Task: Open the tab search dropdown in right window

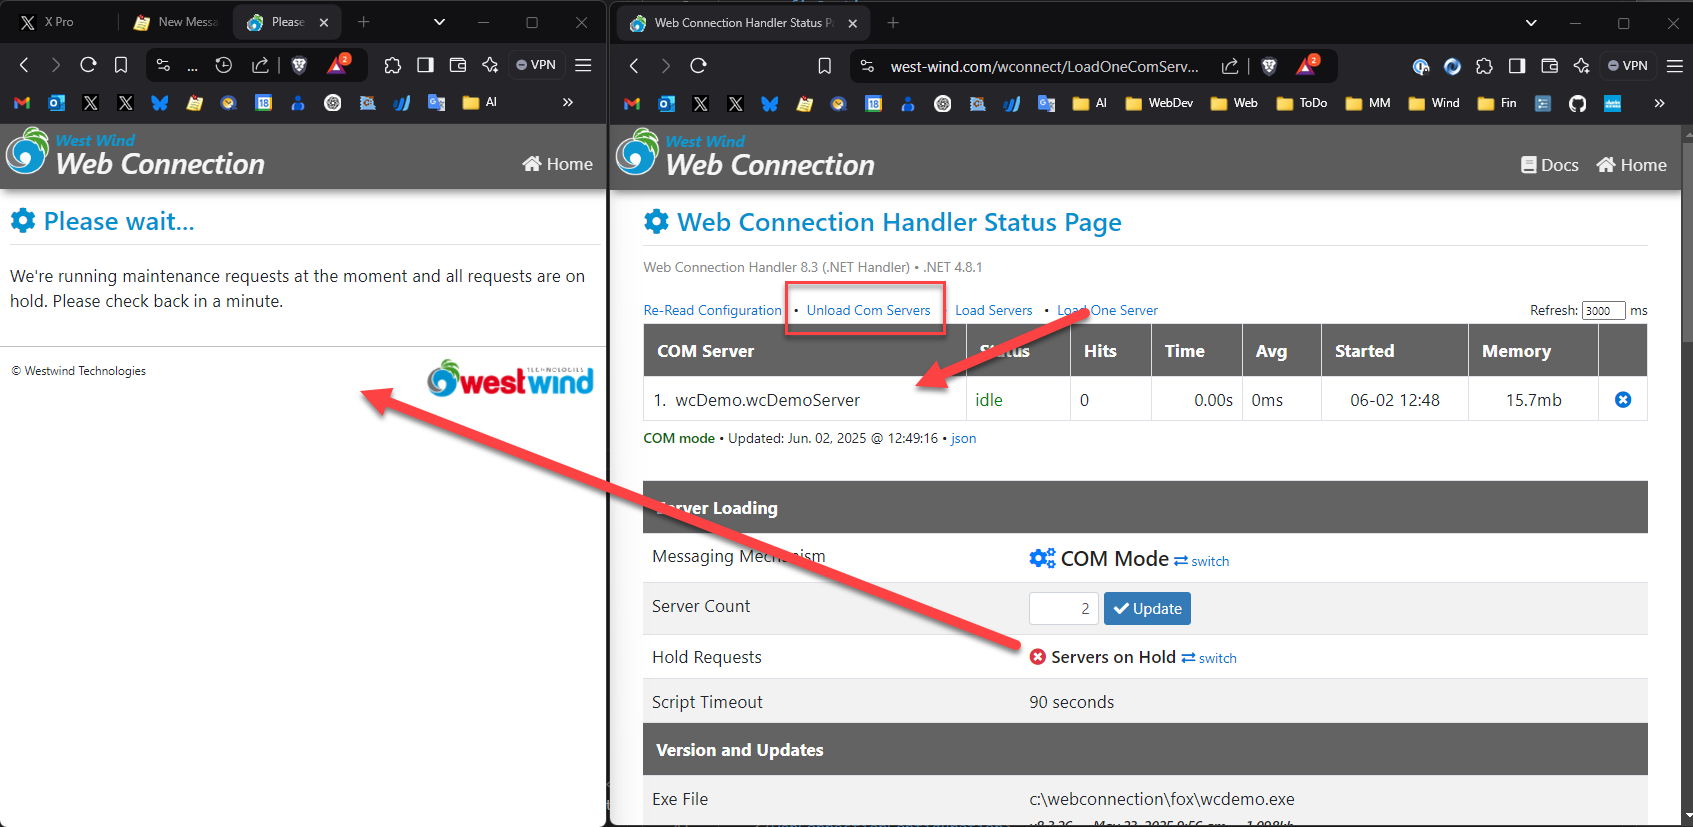Action: [1530, 22]
